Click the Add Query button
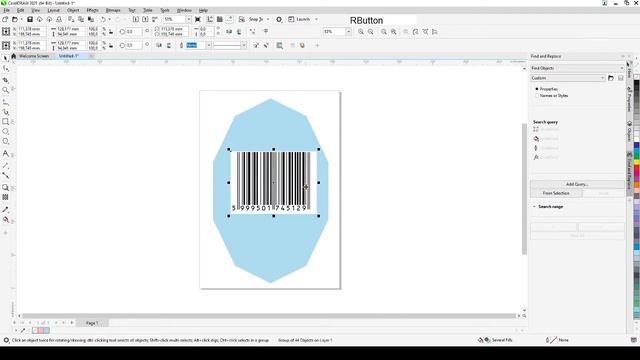Image resolution: width=640 pixels, height=360 pixels. coord(577,184)
